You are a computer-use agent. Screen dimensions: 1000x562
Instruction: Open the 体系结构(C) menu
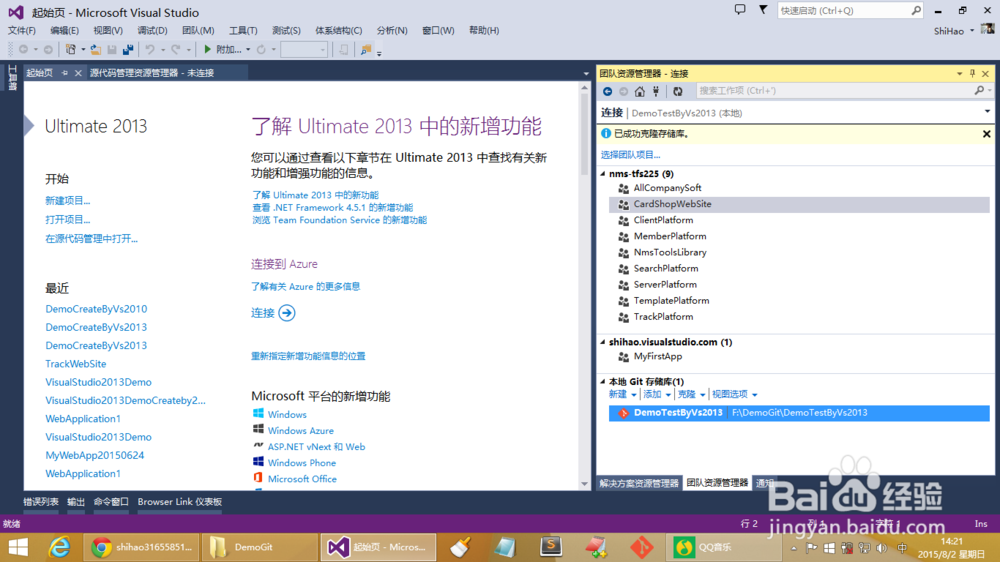point(339,30)
